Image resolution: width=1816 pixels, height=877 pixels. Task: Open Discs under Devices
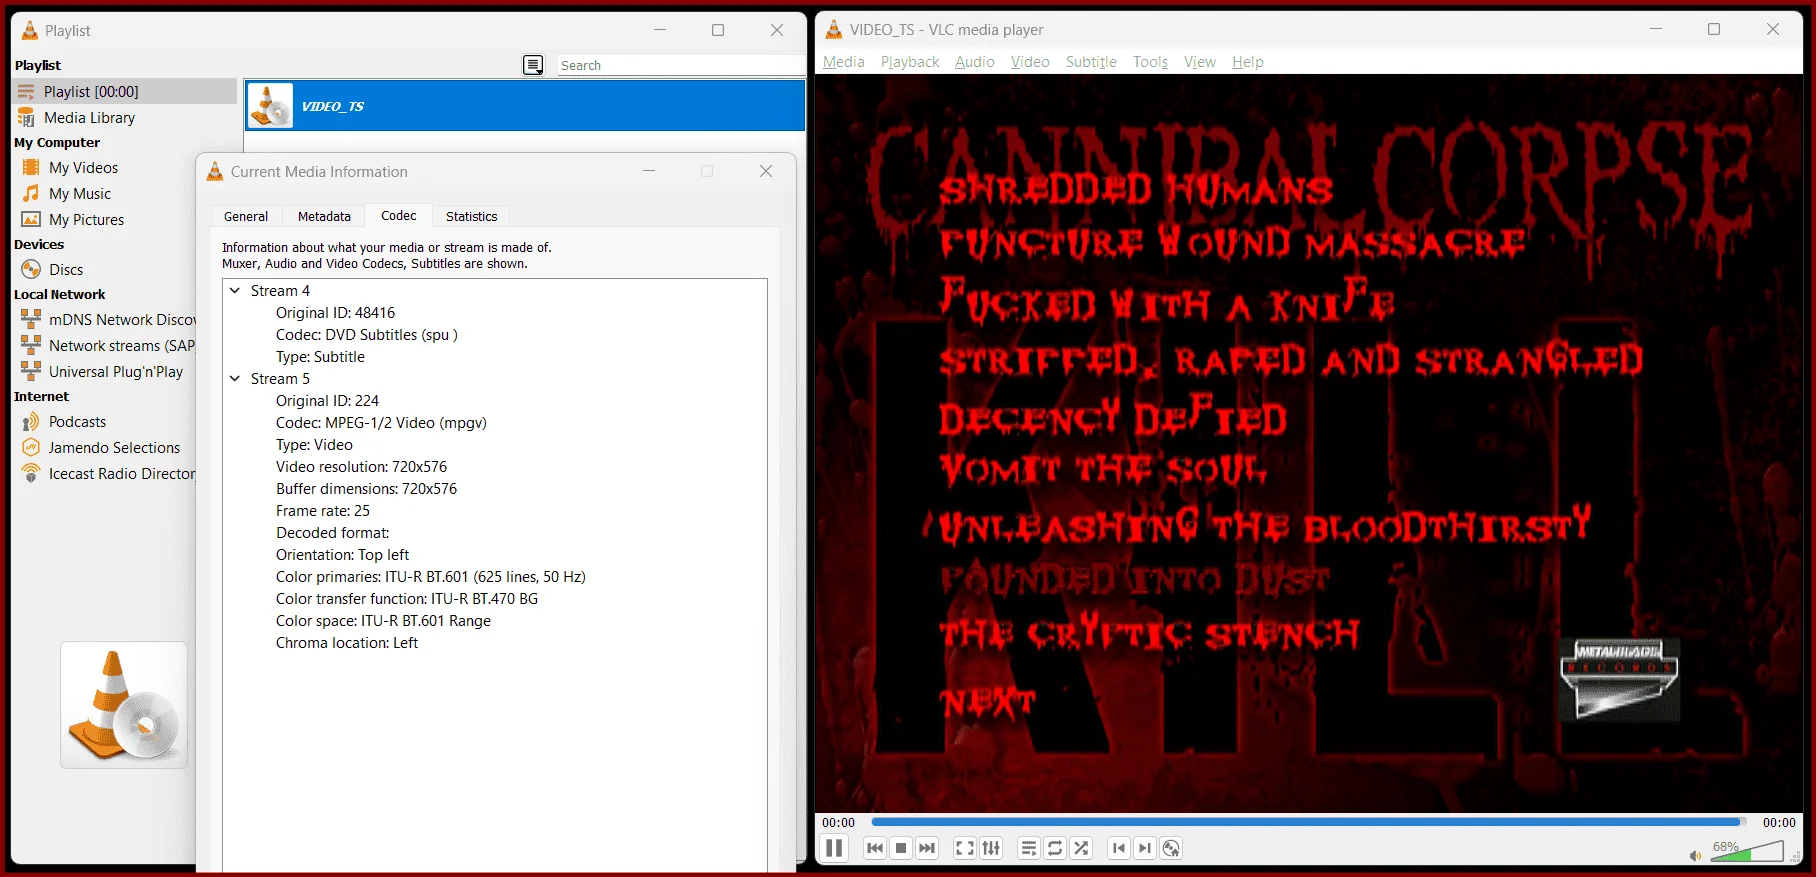pyautogui.click(x=66, y=270)
